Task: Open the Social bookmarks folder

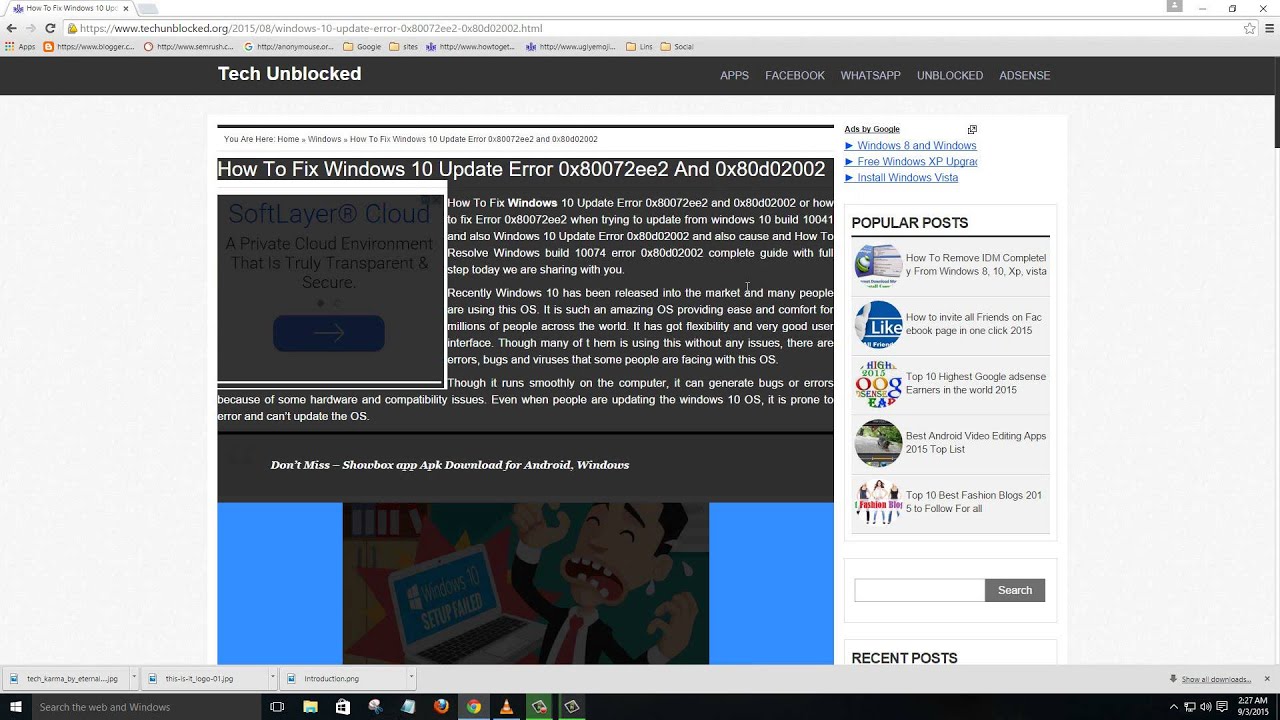Action: point(676,47)
